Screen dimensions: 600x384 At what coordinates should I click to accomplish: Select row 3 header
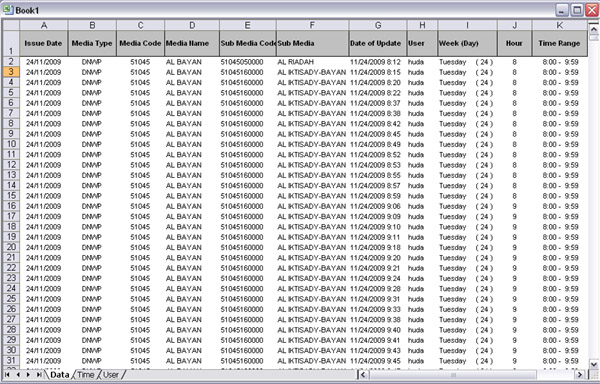11,72
